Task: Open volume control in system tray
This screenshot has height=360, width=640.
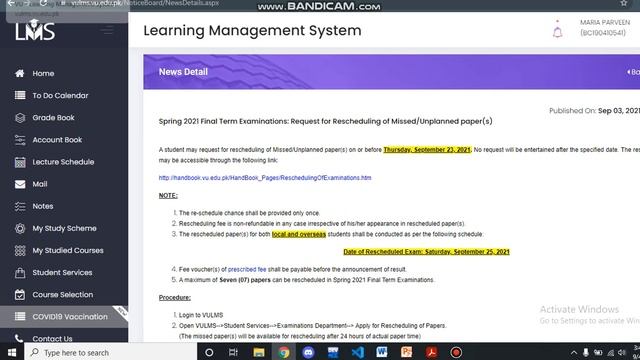Action: (622, 352)
